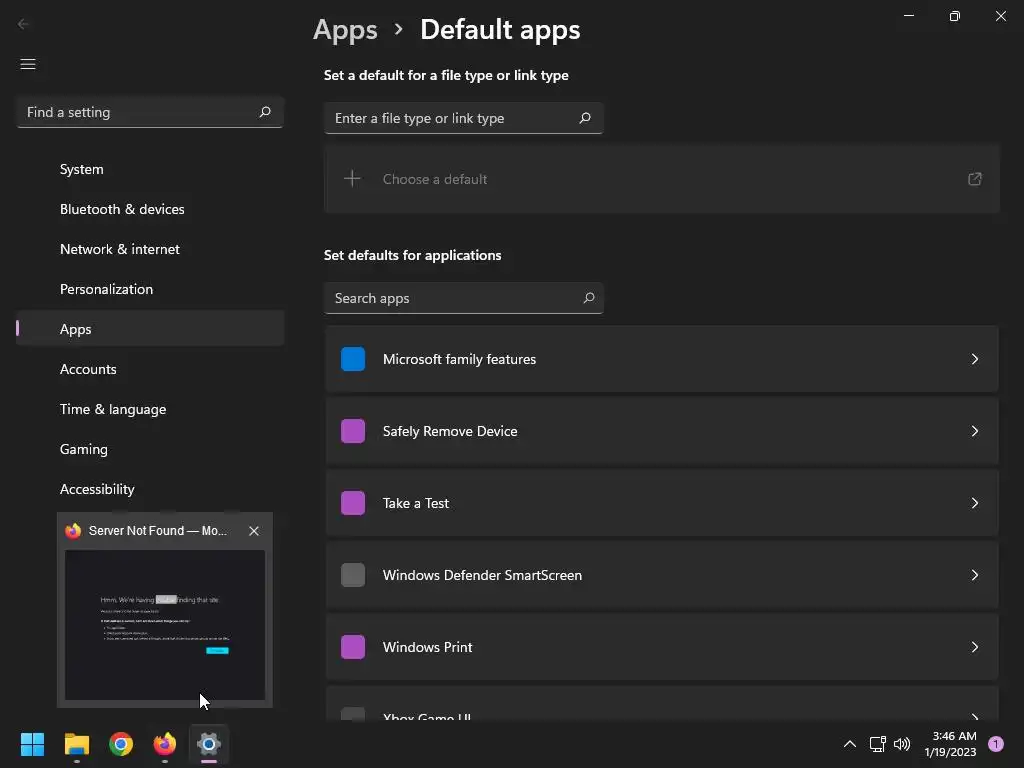Open the hamburger navigation menu
Viewport: 1024px width, 768px height.
click(28, 64)
